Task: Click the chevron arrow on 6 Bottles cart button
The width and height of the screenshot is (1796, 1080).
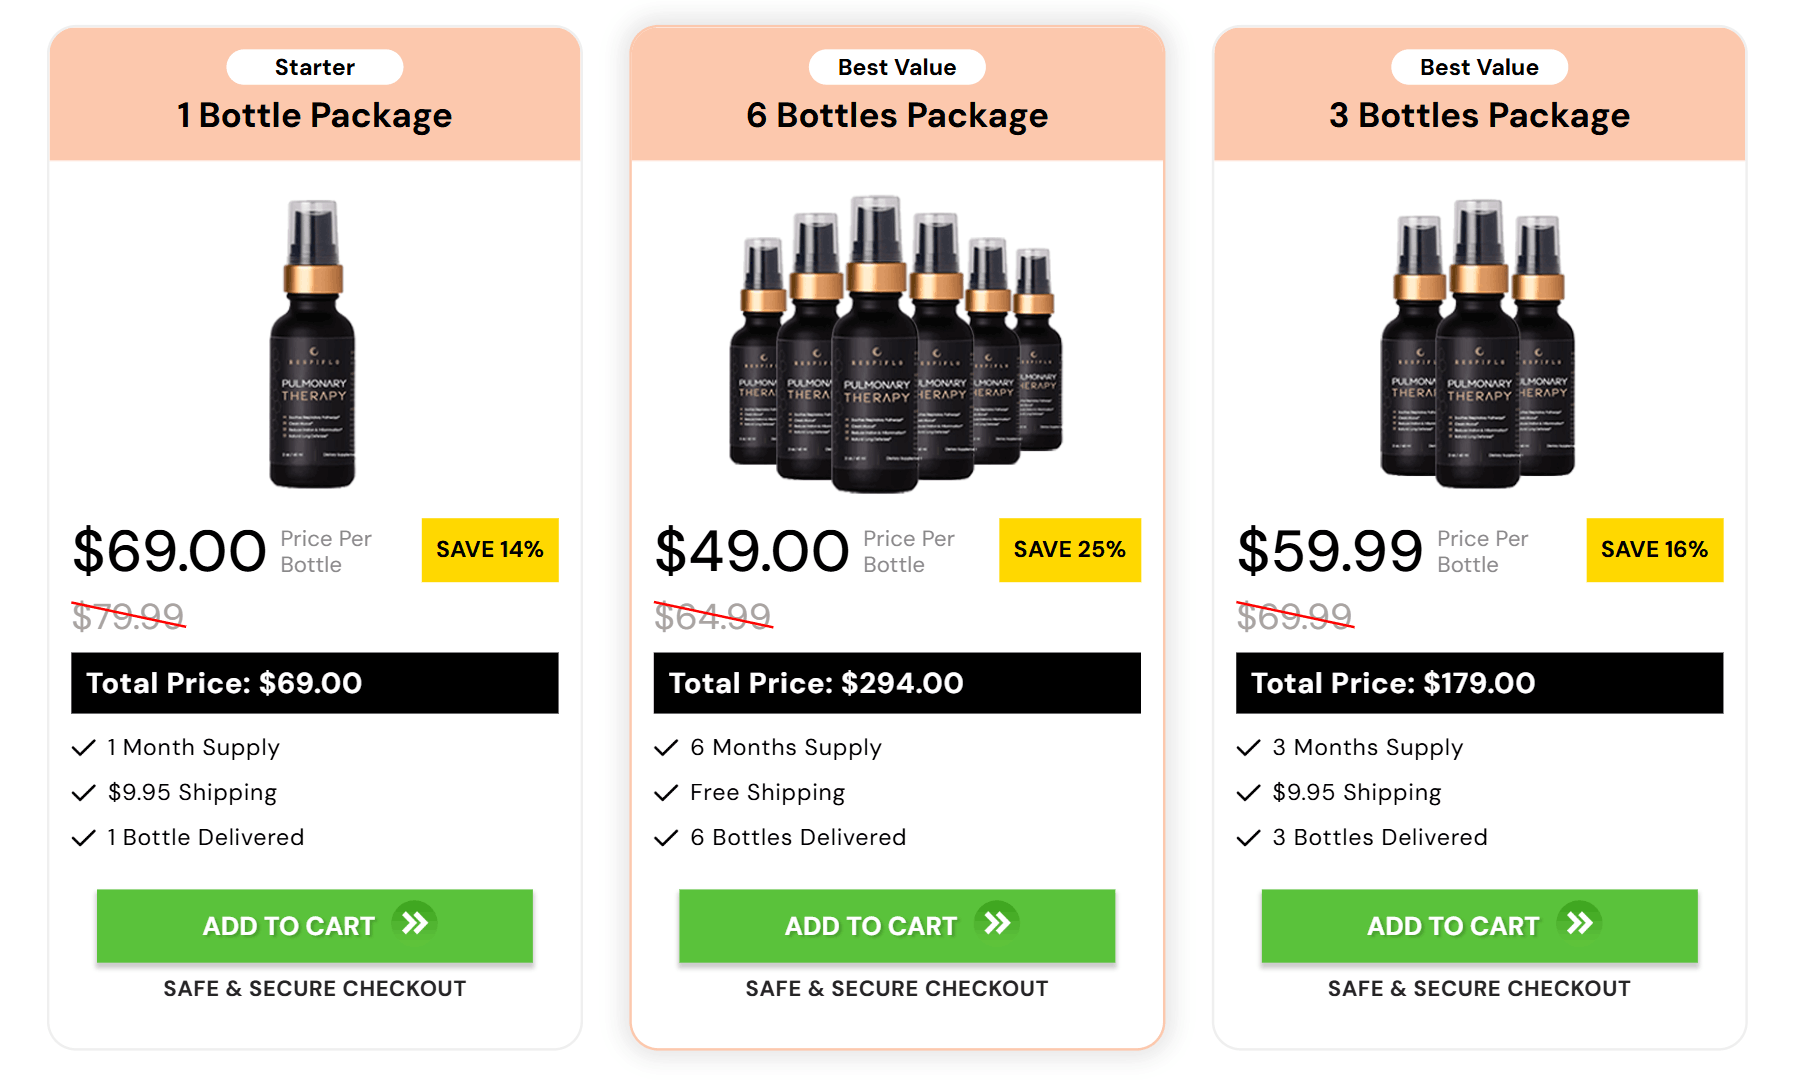Action: 997,924
